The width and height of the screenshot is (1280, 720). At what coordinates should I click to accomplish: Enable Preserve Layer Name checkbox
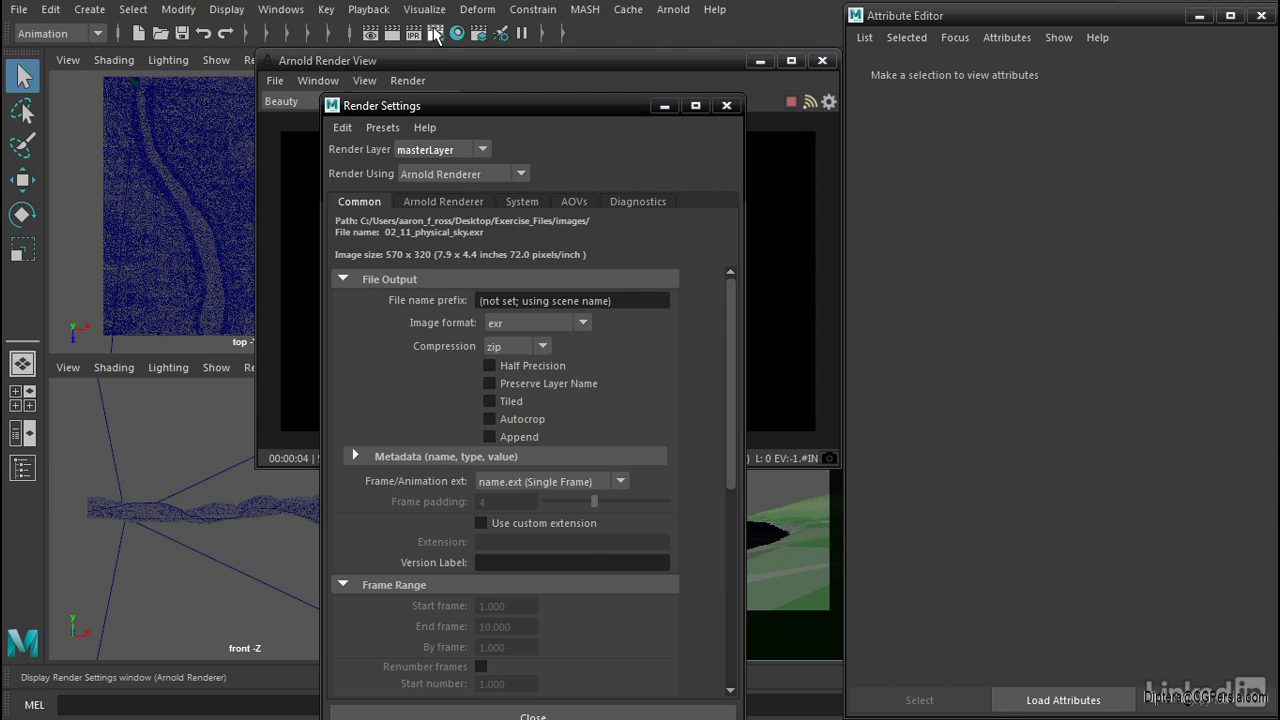[489, 383]
